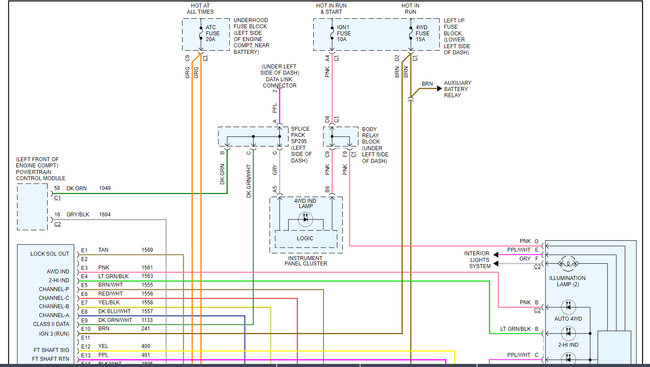
Task: Click the RED/WHT wire label at E6
Action: (x=110, y=294)
